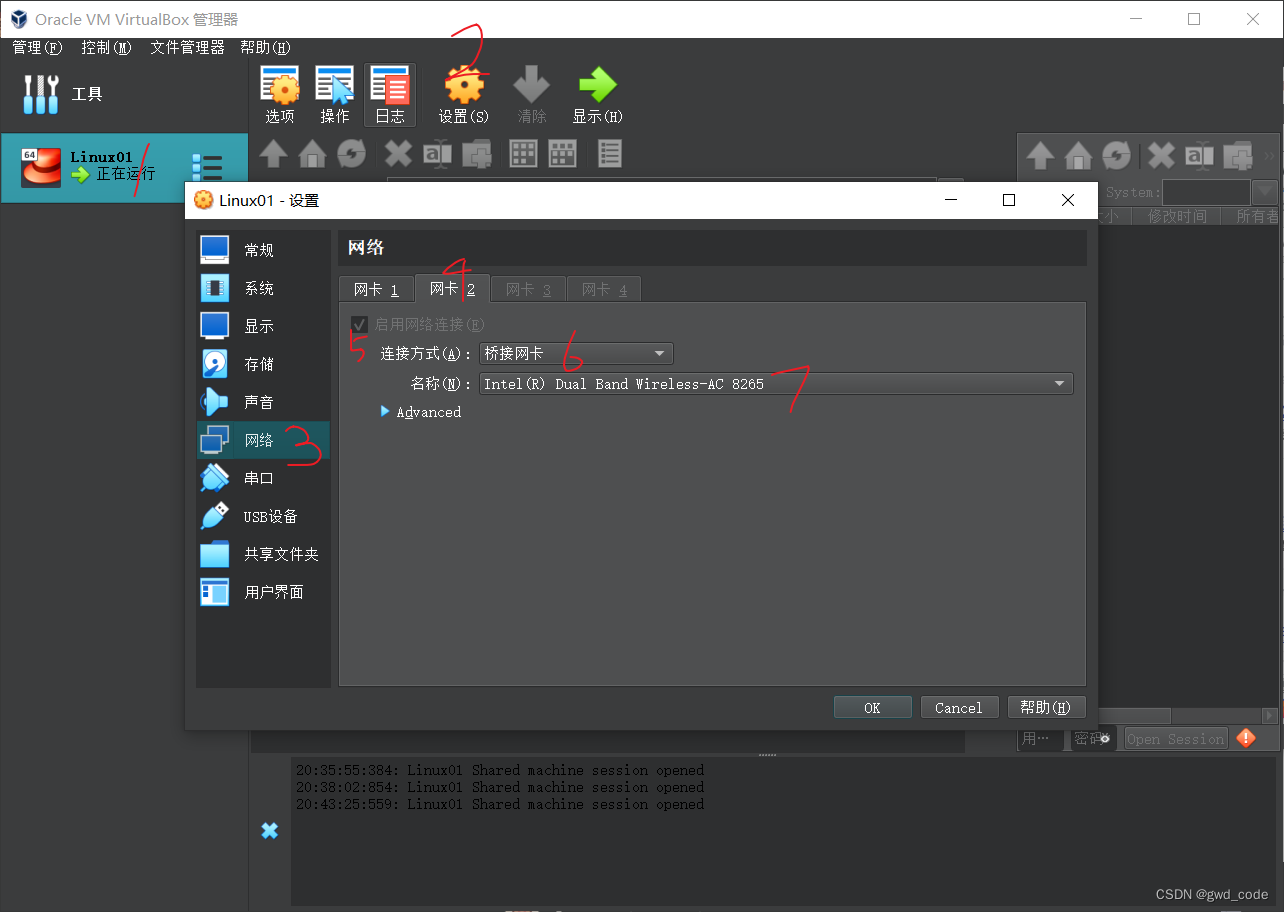1284x912 pixels.
Task: Switch to 网卡 3 tab
Action: [528, 289]
